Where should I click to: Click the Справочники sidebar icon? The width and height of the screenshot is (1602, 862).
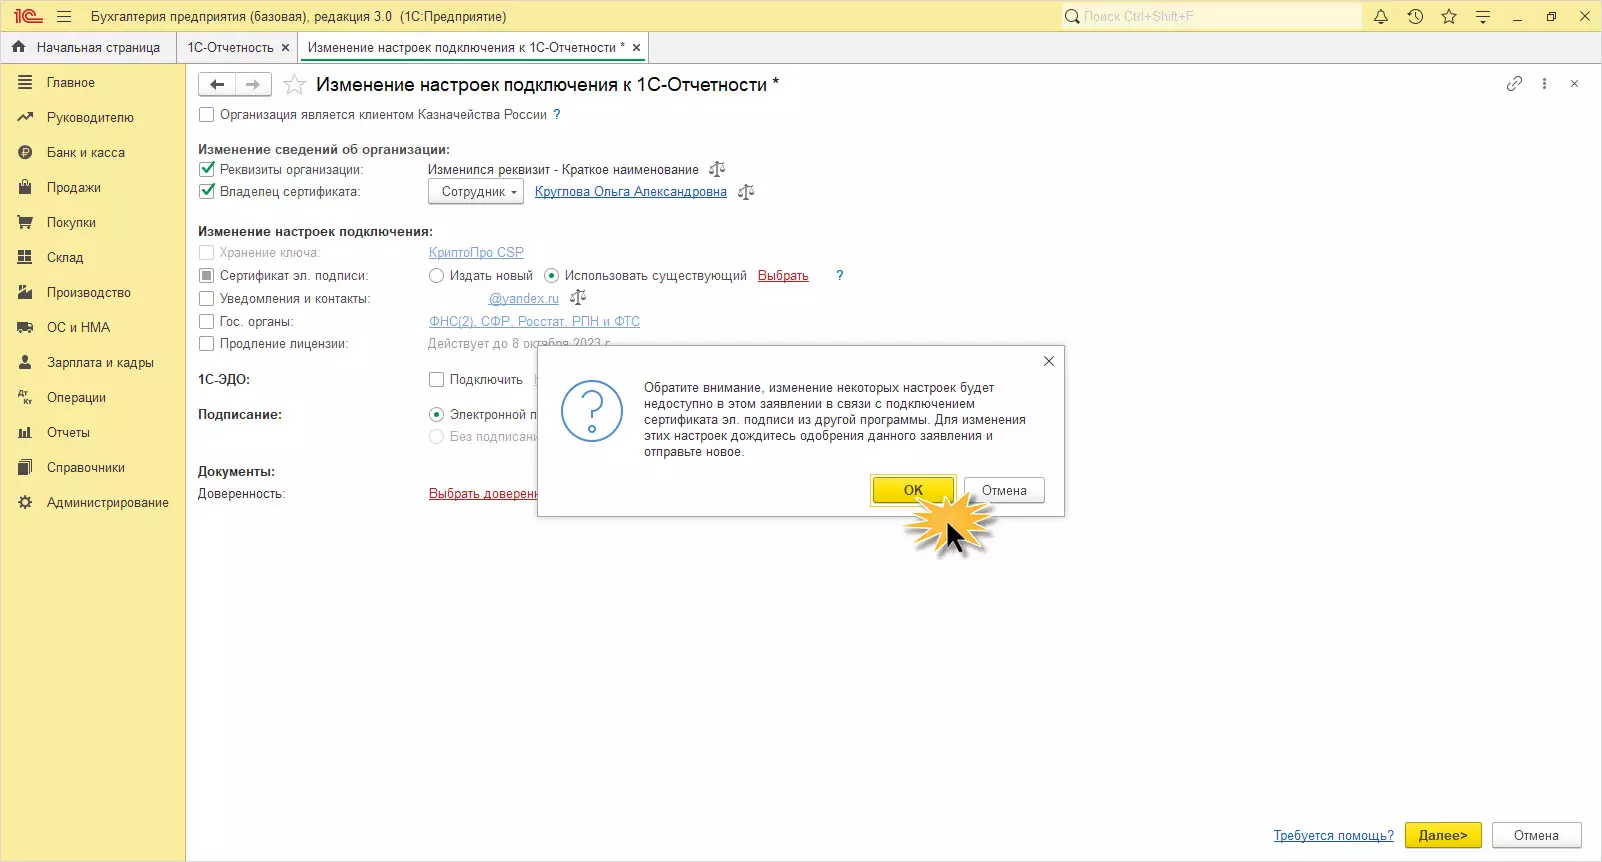click(25, 468)
